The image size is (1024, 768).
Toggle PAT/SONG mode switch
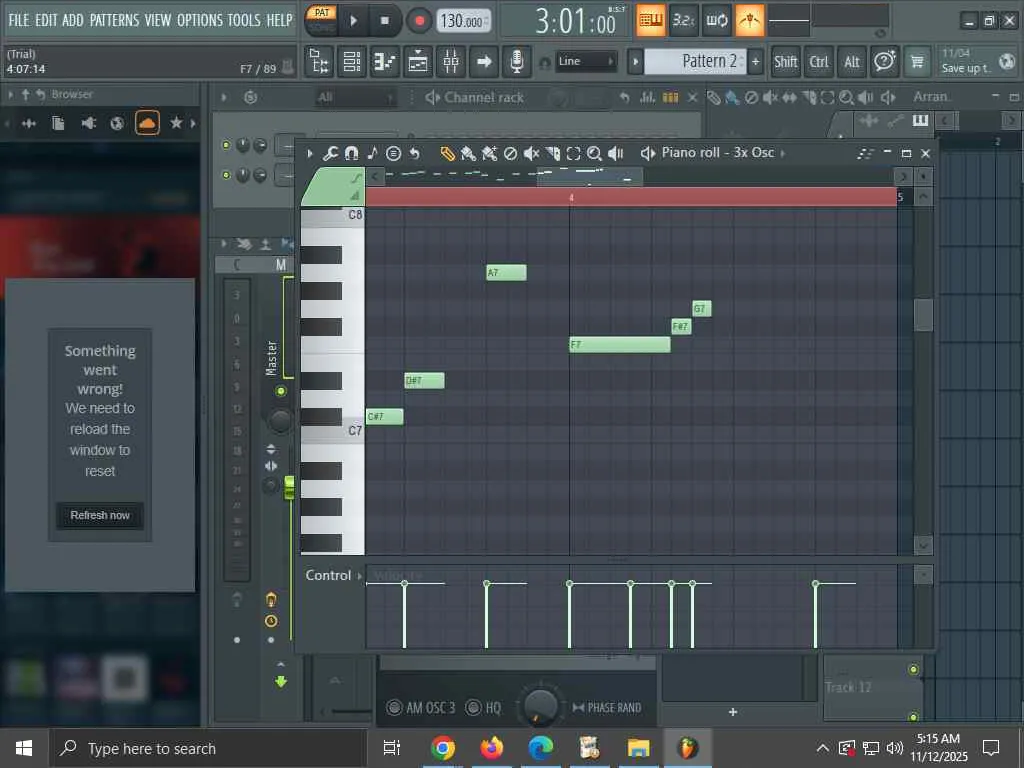tap(321, 20)
